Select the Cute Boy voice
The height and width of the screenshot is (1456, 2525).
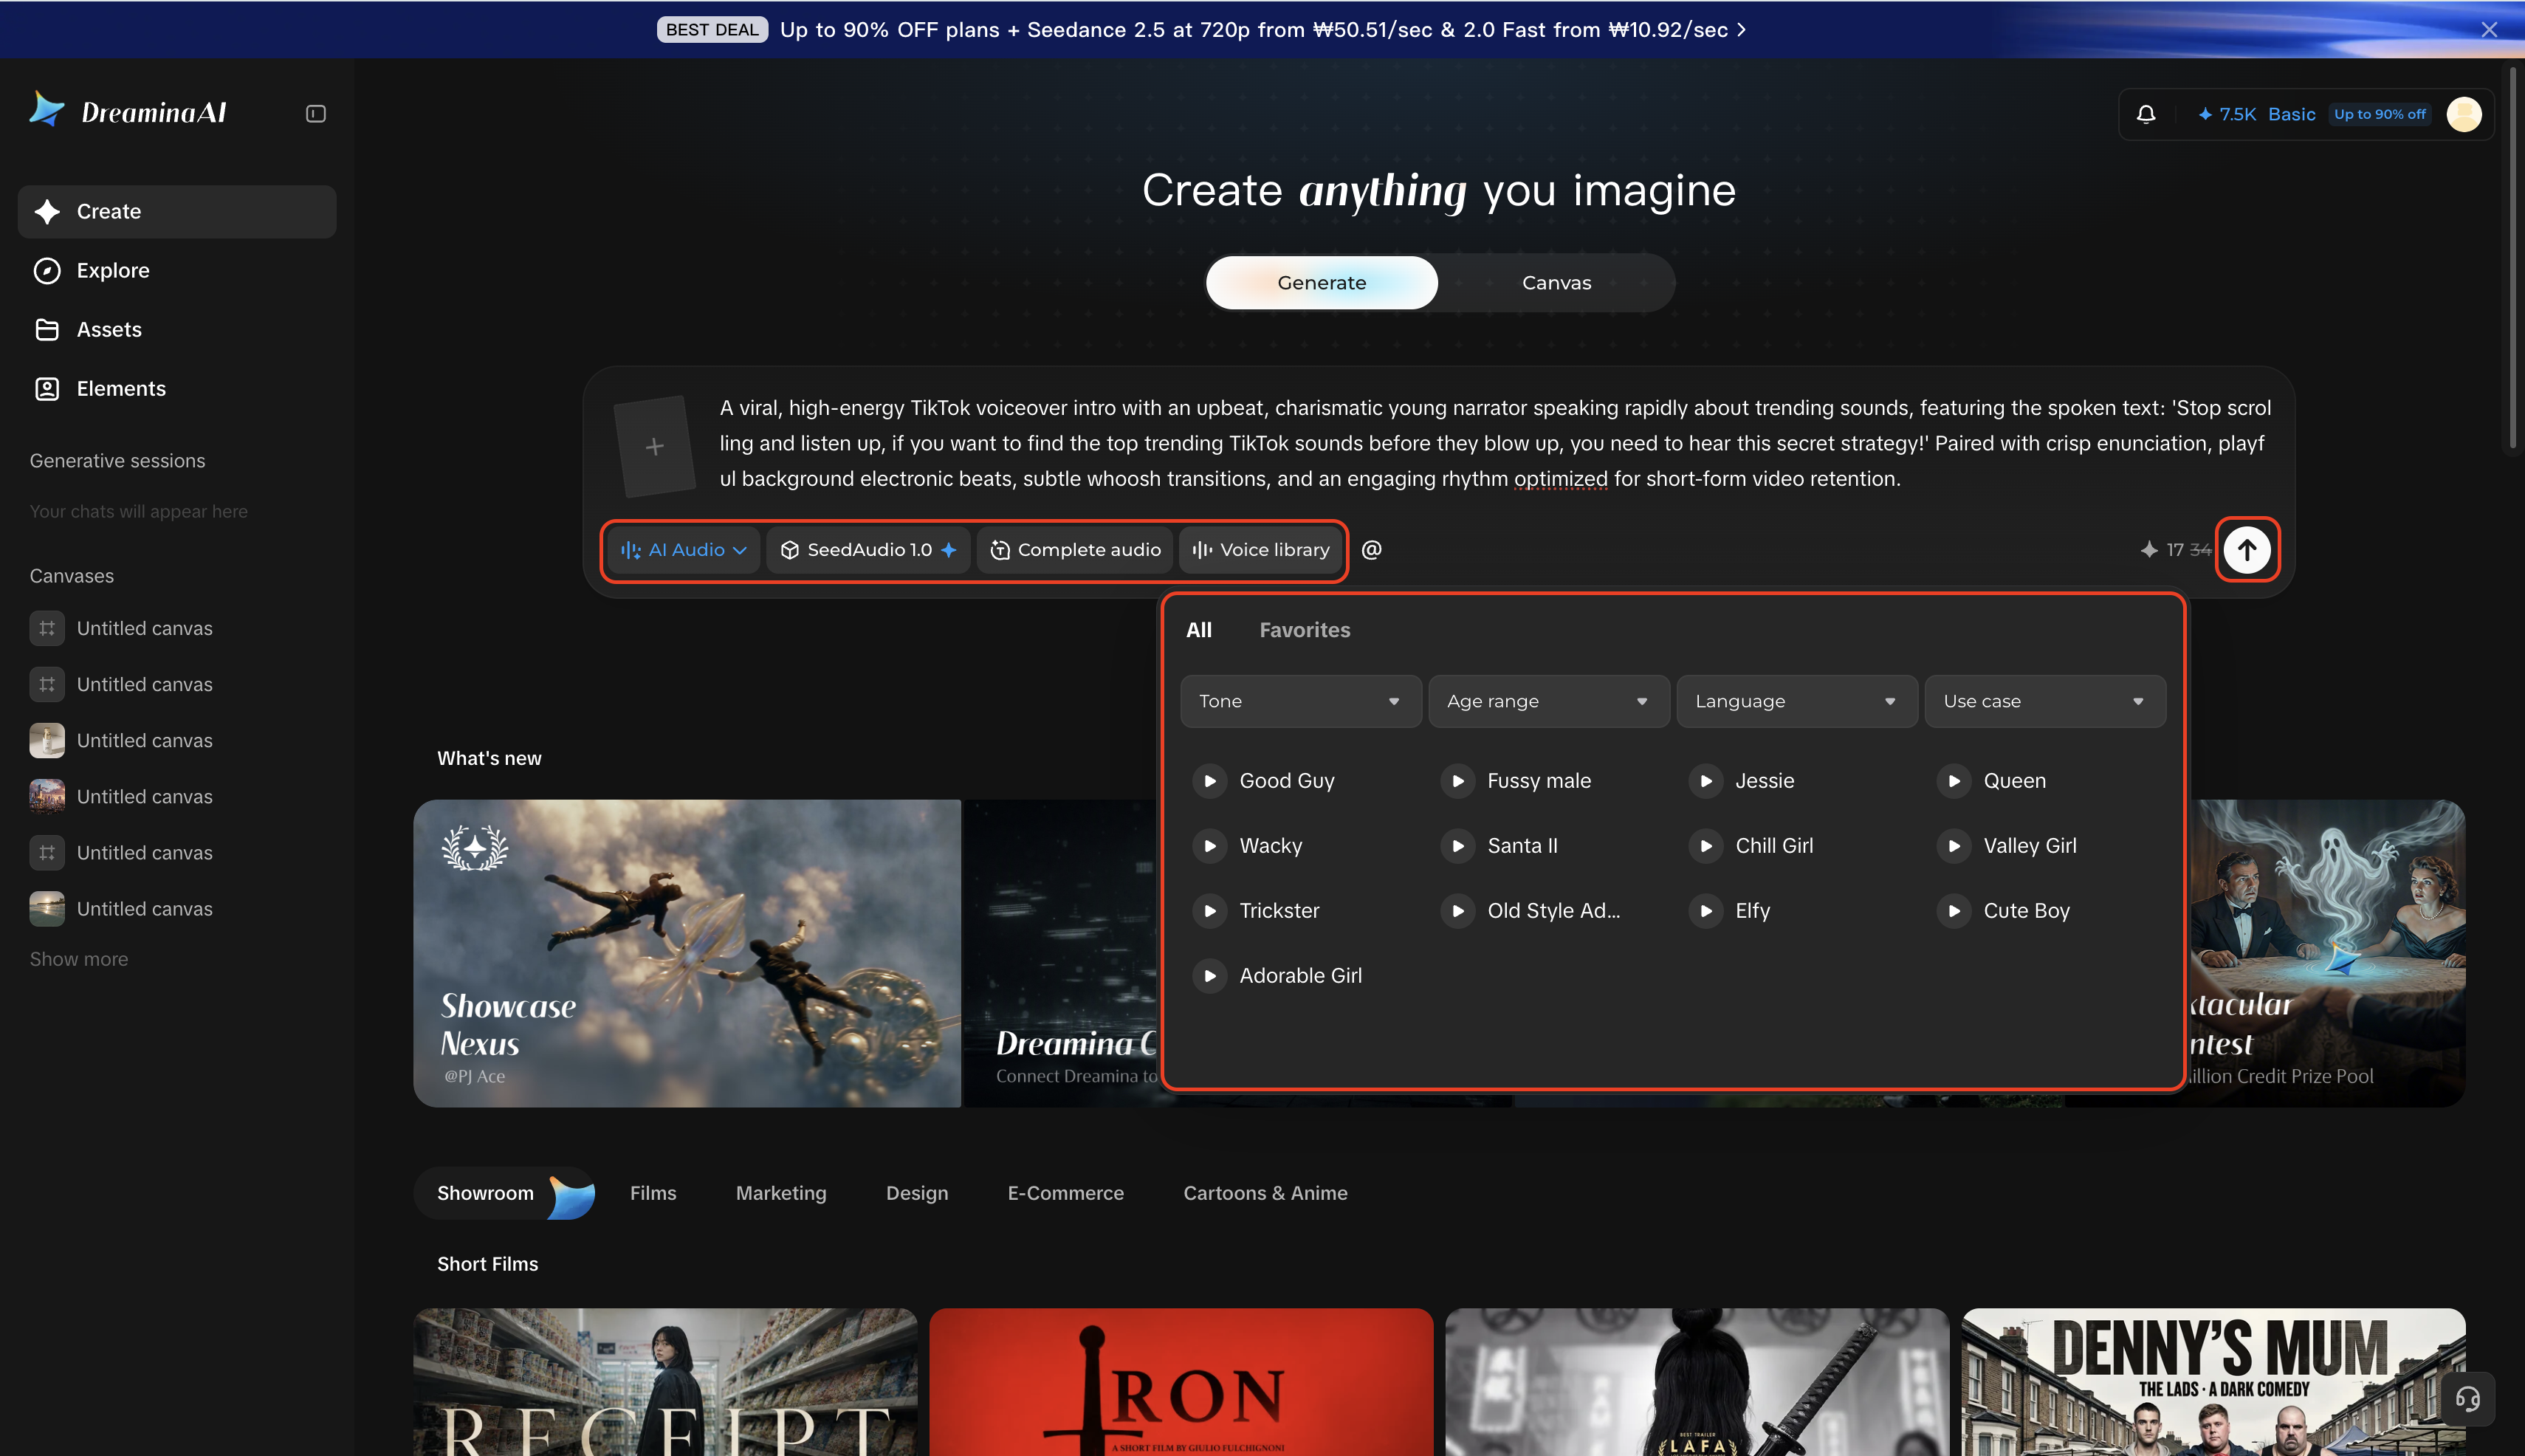pos(2026,911)
